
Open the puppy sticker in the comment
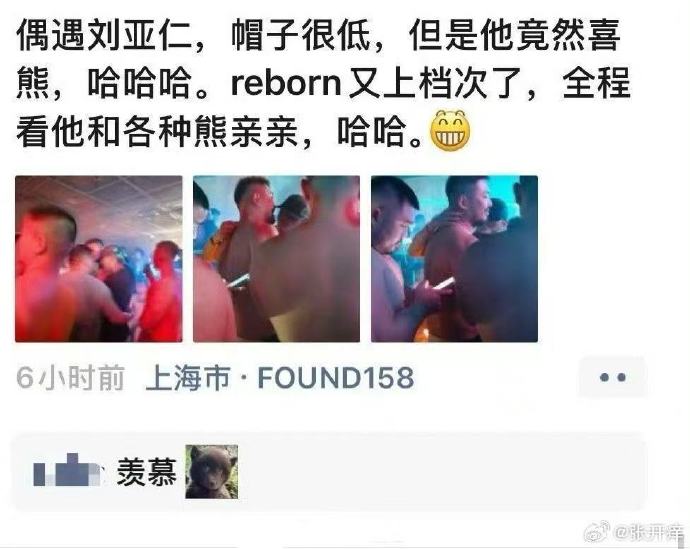212,472
